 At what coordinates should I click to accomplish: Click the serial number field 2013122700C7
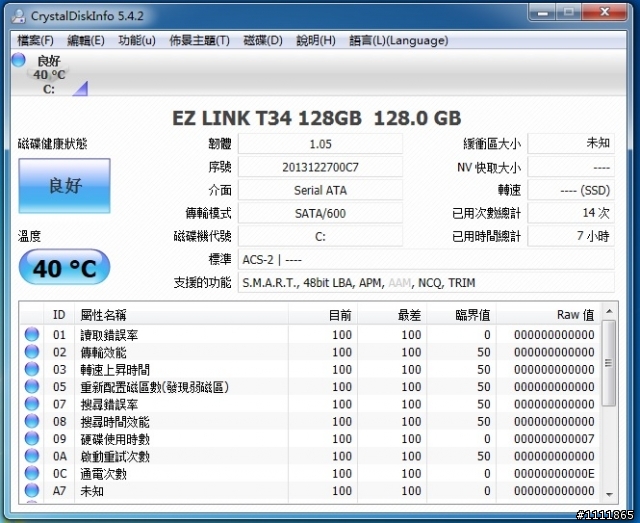coord(320,167)
